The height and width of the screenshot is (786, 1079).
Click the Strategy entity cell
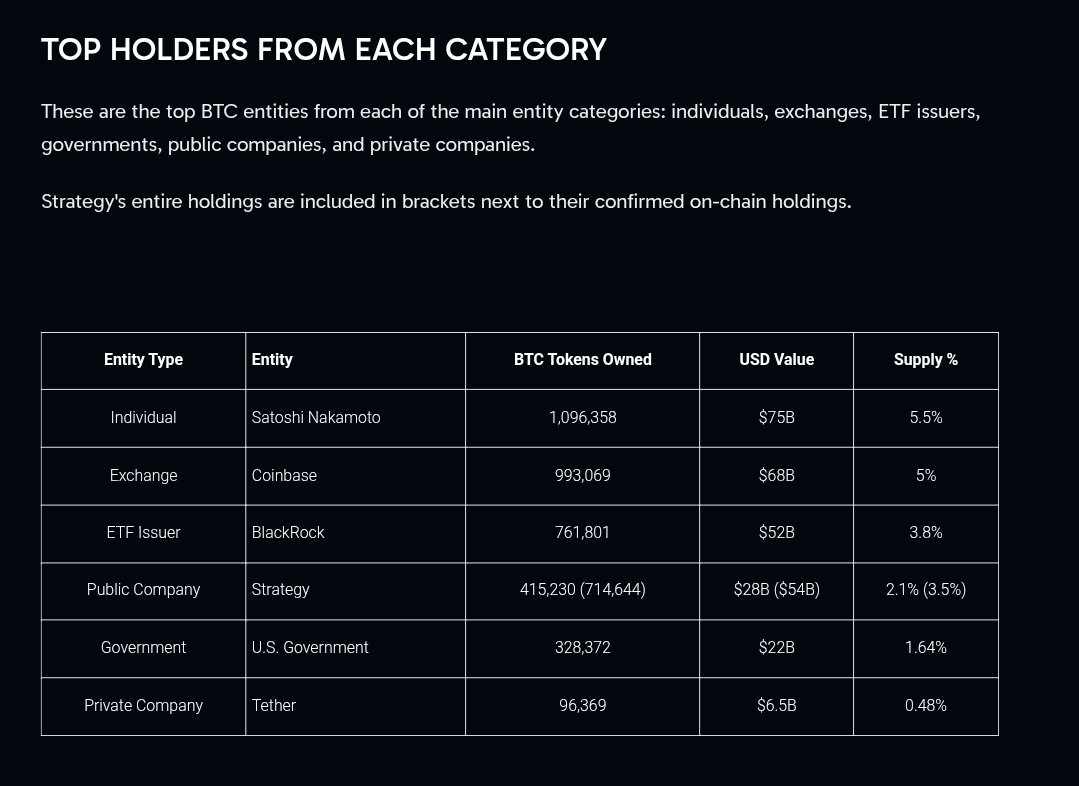[x=280, y=590]
